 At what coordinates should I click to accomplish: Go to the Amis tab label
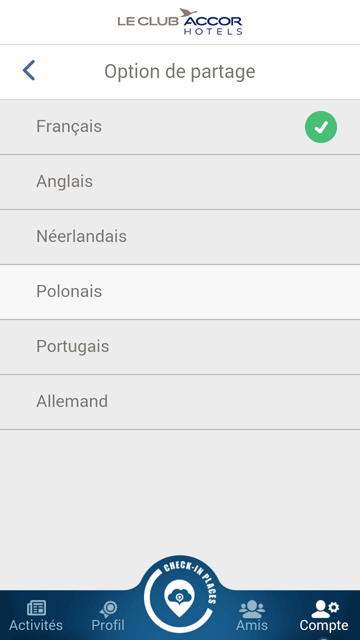tap(252, 625)
